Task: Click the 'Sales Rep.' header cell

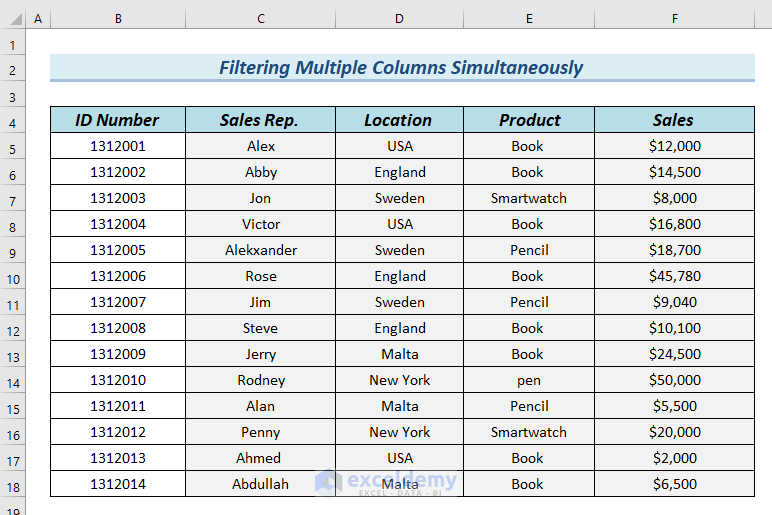Action: [x=260, y=120]
